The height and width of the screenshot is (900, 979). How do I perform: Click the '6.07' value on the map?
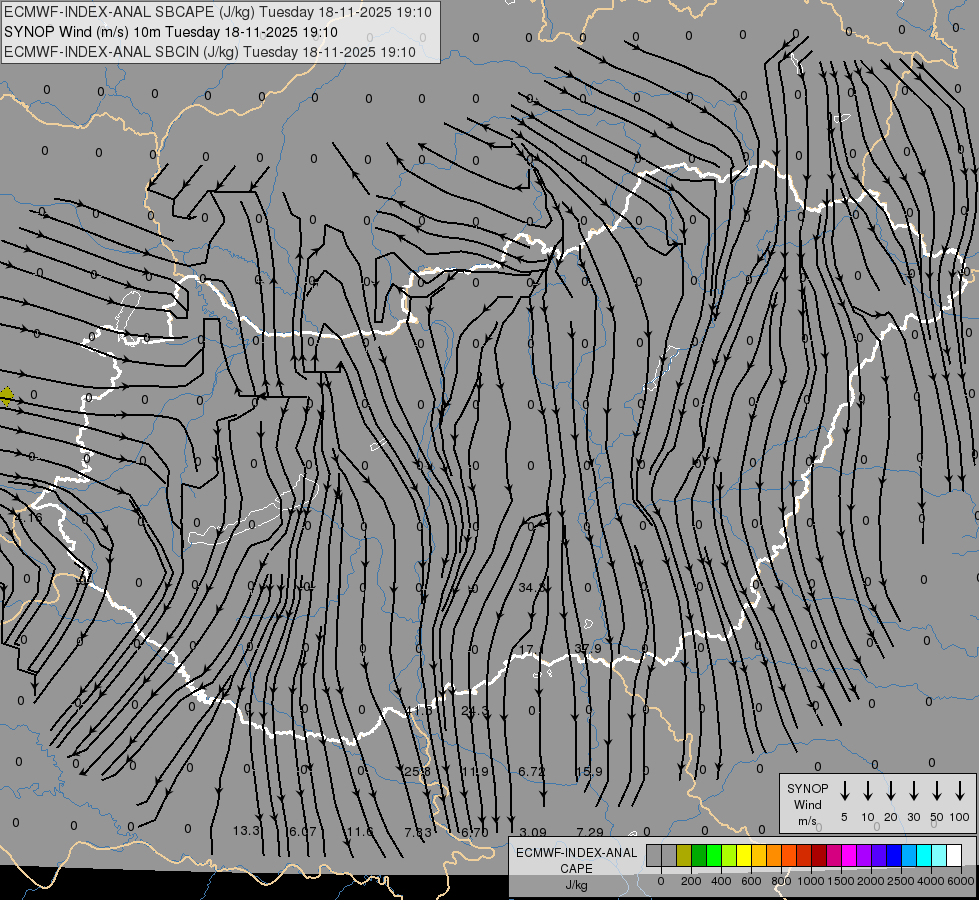[x=303, y=832]
